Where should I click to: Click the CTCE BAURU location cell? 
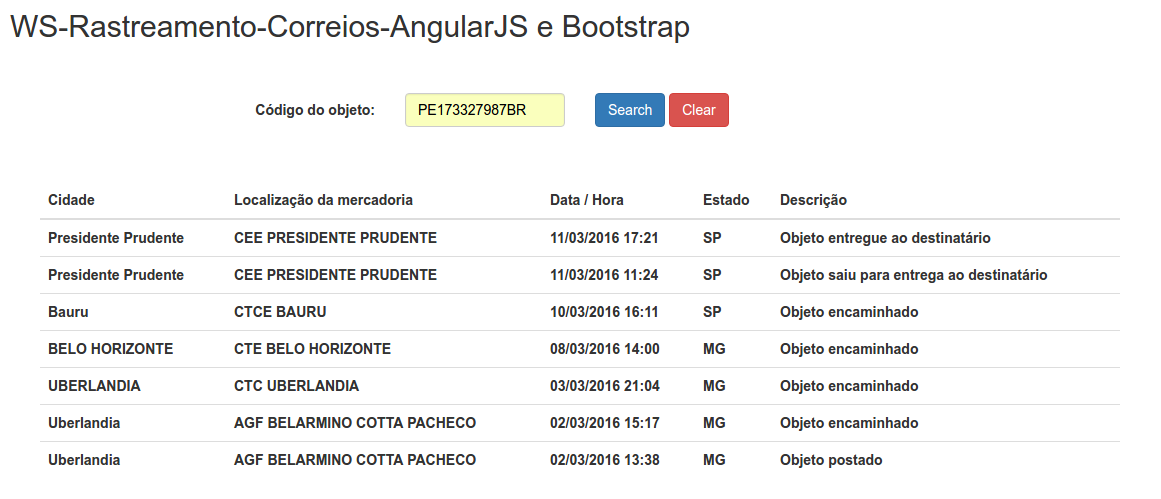tap(280, 312)
